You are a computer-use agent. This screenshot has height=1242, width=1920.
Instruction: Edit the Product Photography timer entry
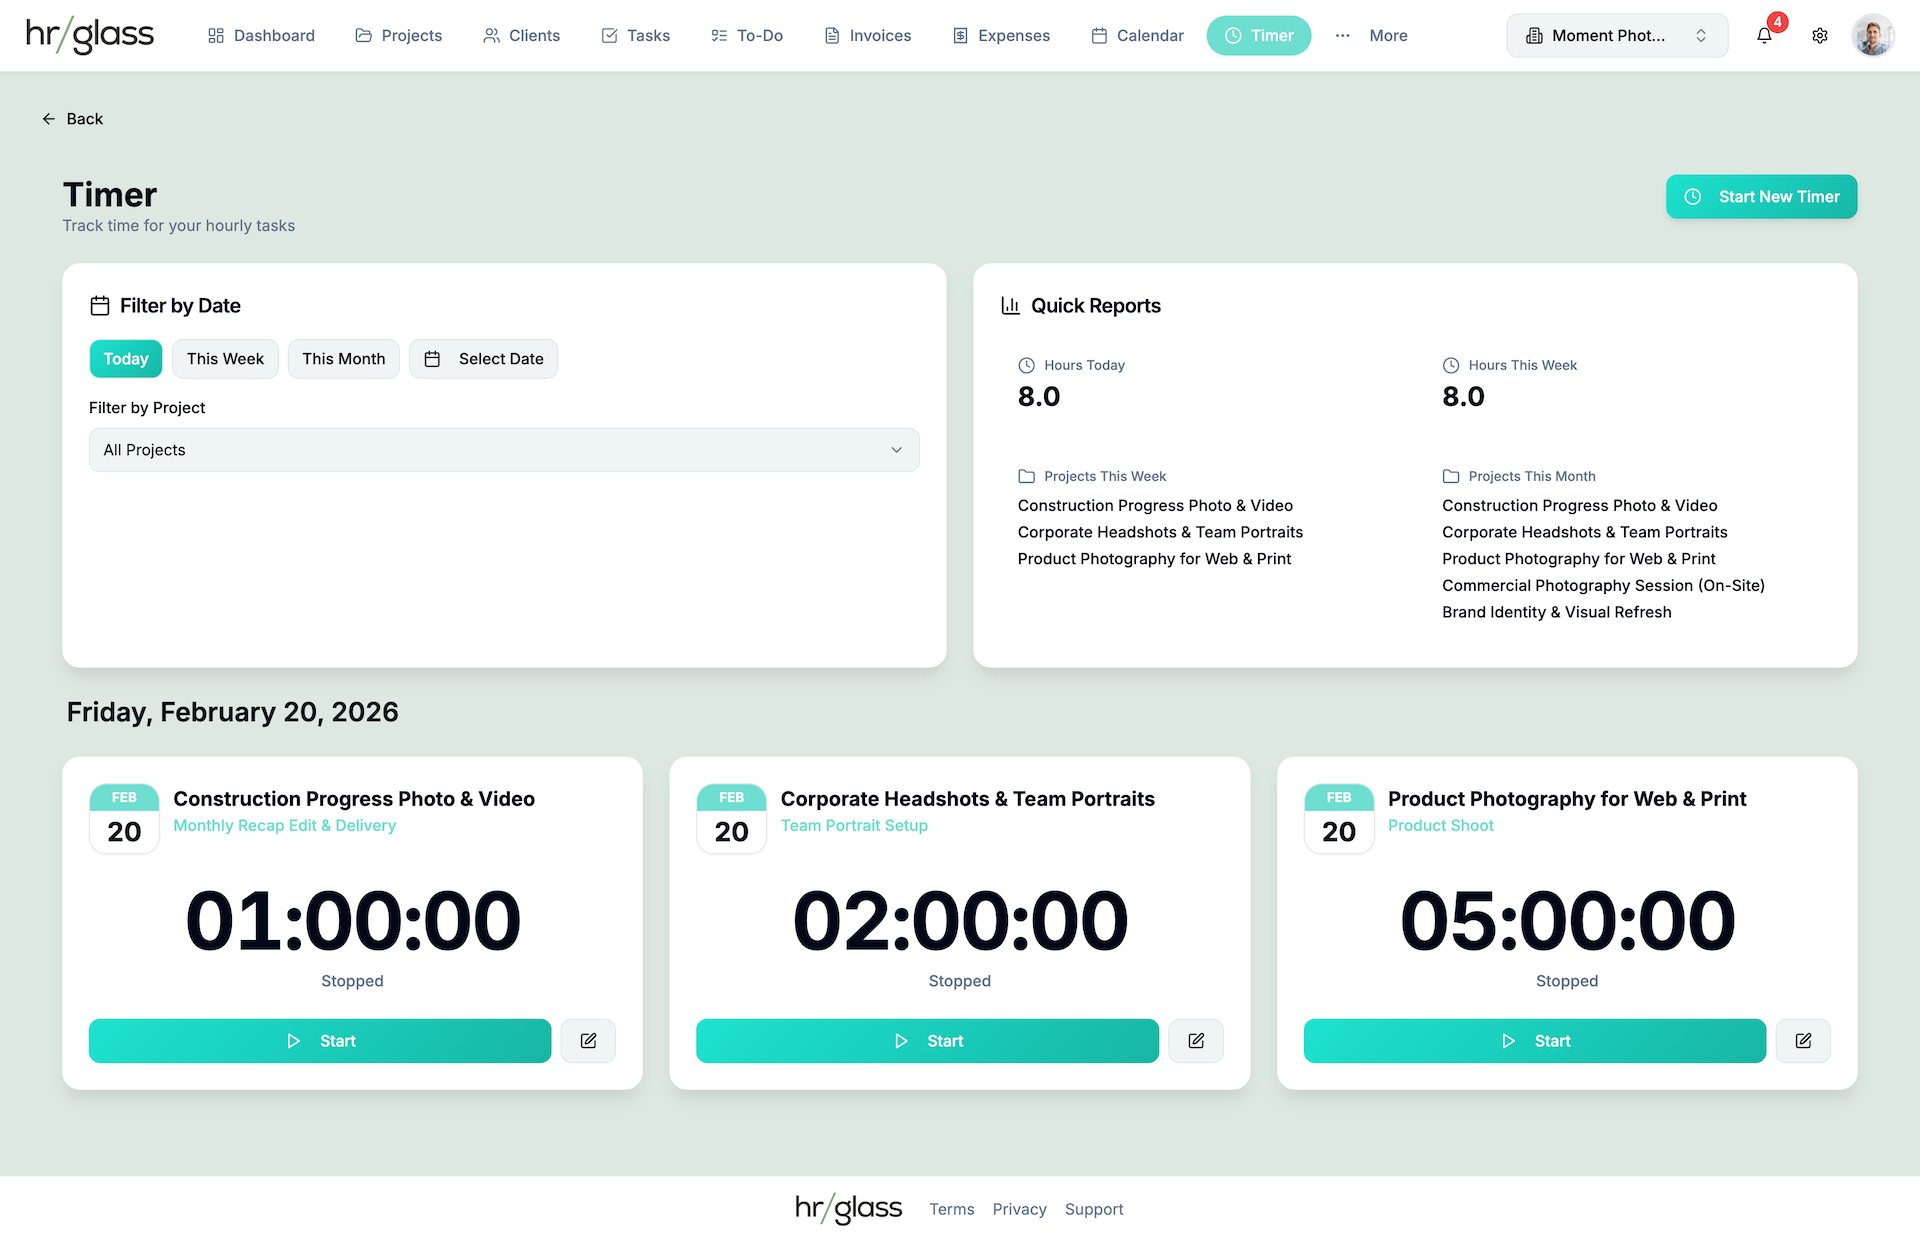tap(1803, 1041)
